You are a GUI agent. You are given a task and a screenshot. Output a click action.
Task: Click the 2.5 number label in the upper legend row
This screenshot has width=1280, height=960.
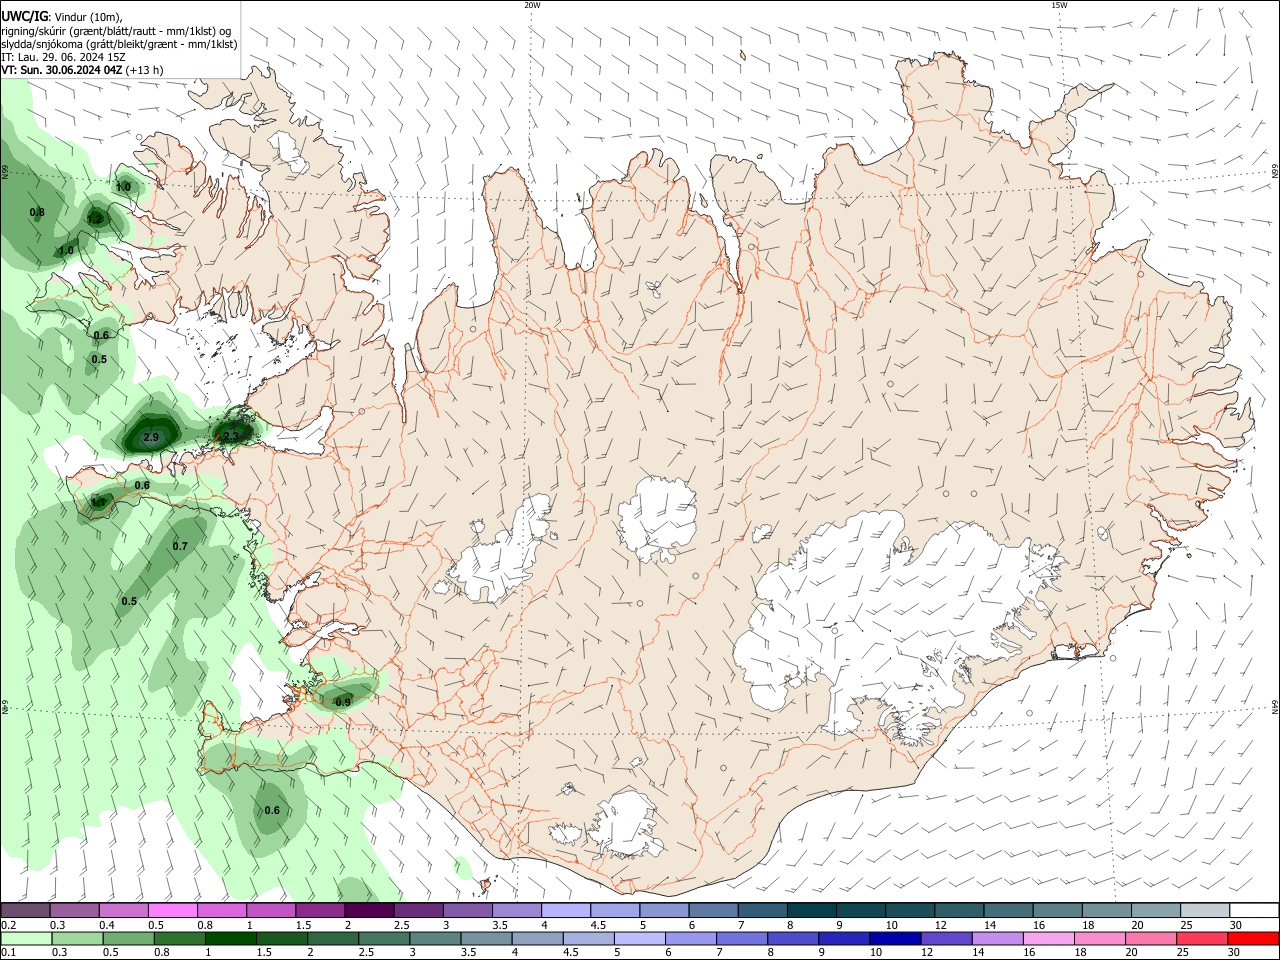click(x=401, y=925)
